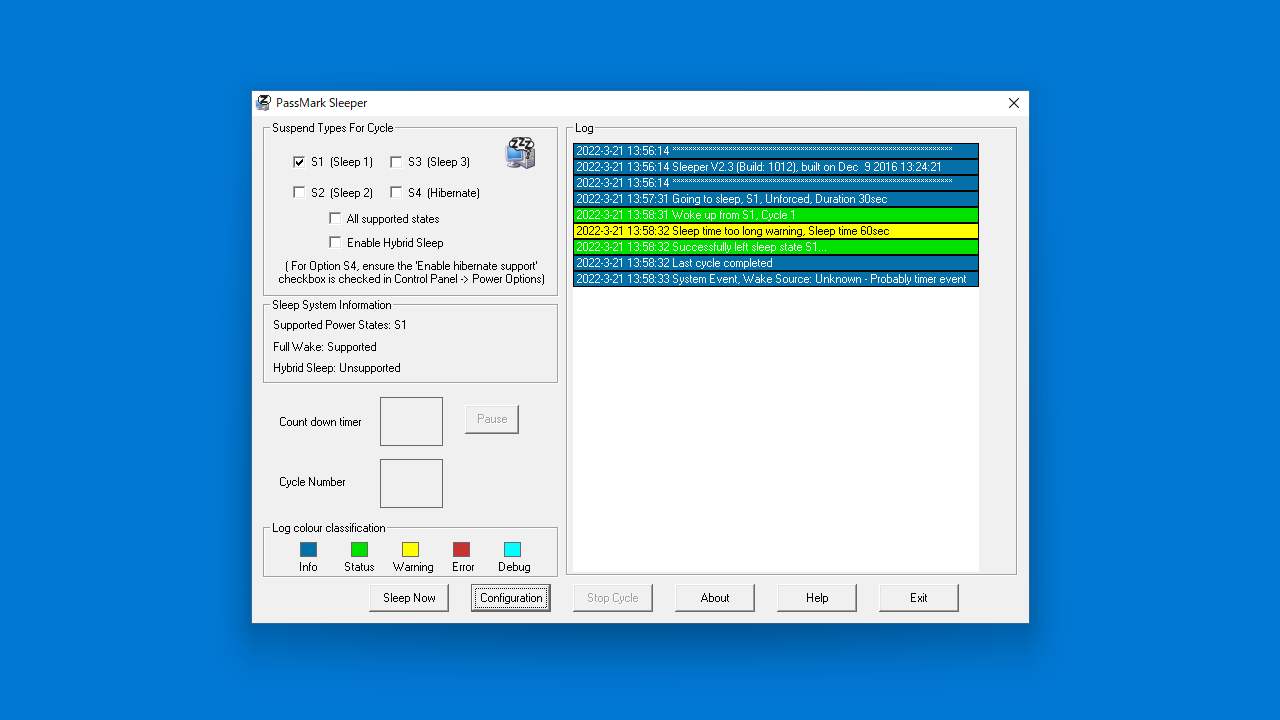Open the Configuration dialog
The width and height of the screenshot is (1280, 720).
pos(511,598)
